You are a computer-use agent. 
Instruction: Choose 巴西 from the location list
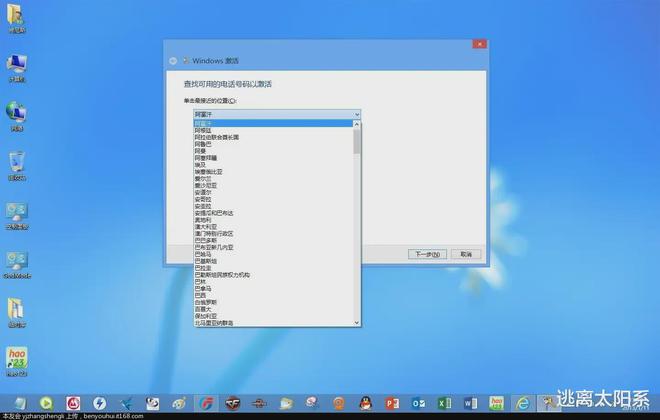coord(273,295)
